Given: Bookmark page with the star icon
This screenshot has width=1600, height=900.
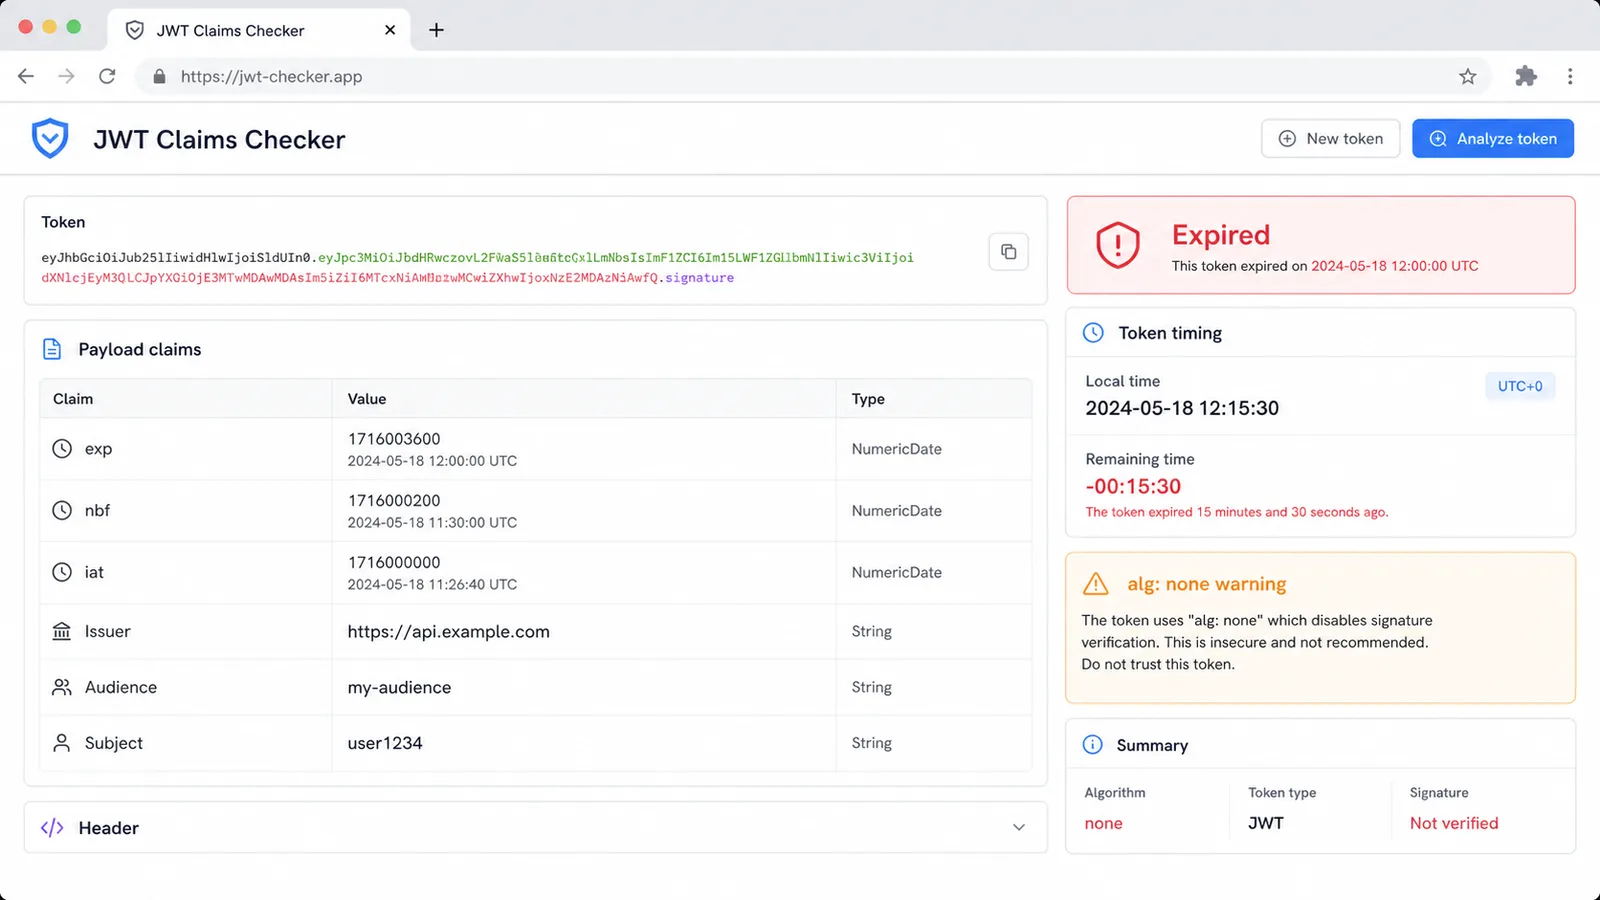Looking at the screenshot, I should (1467, 76).
